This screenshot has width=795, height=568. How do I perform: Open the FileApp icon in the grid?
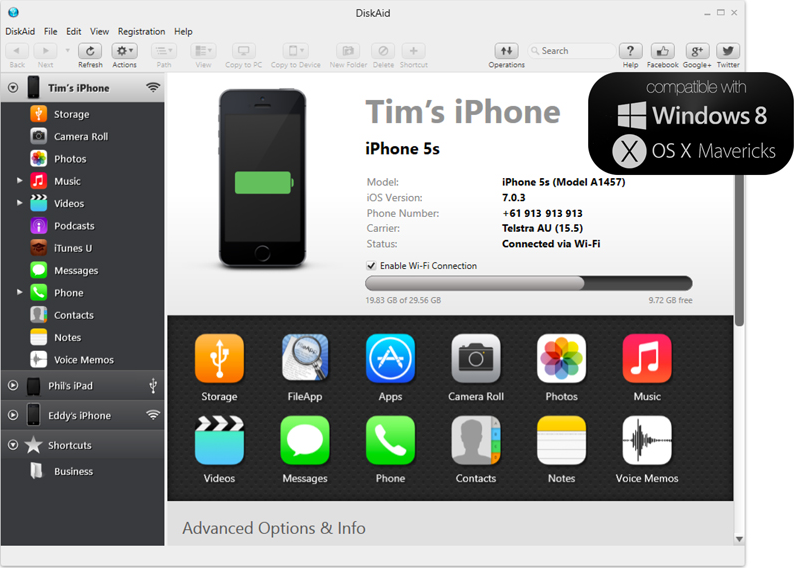(305, 359)
